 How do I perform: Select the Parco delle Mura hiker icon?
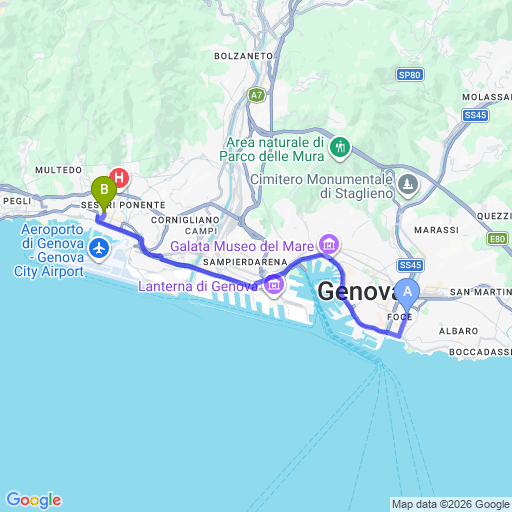point(340,148)
